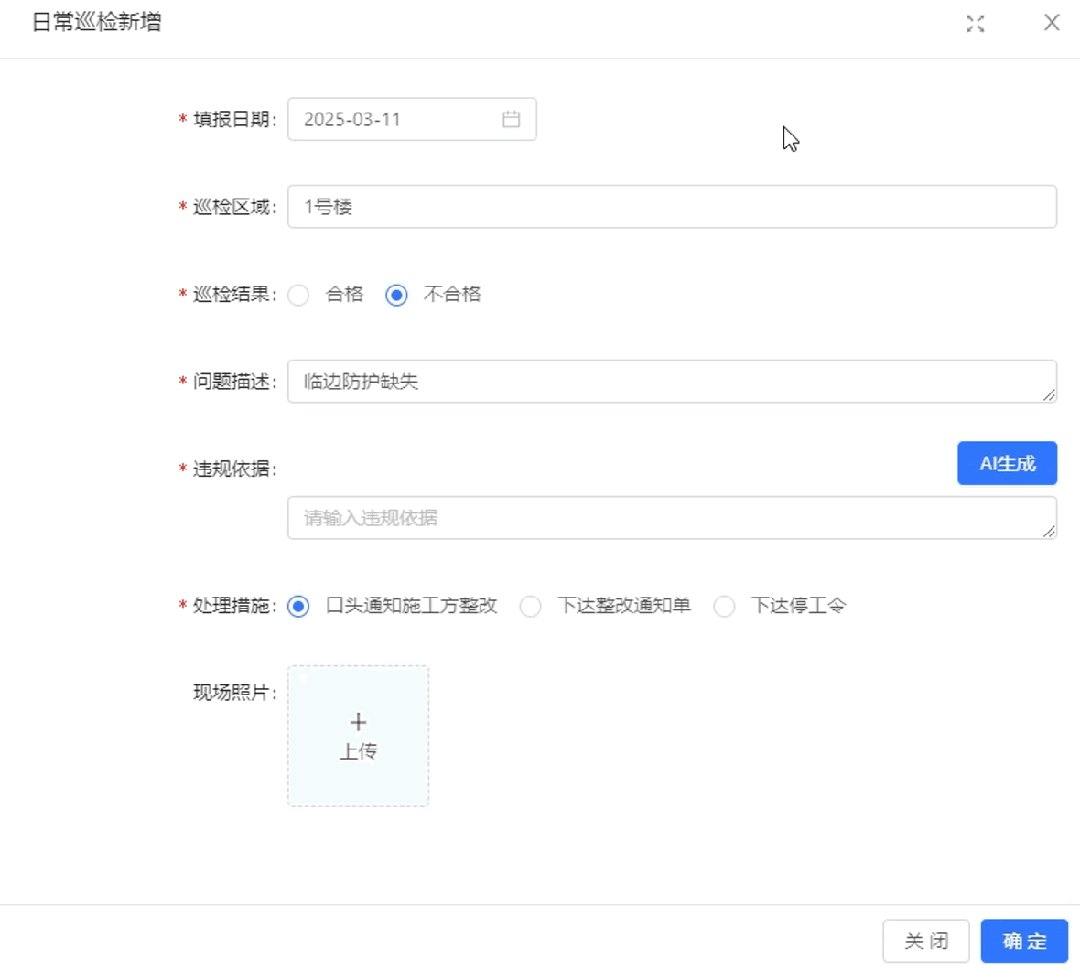Choose 下达整改通知单 as handling measure
This screenshot has height=970, width=1080.
[530, 605]
